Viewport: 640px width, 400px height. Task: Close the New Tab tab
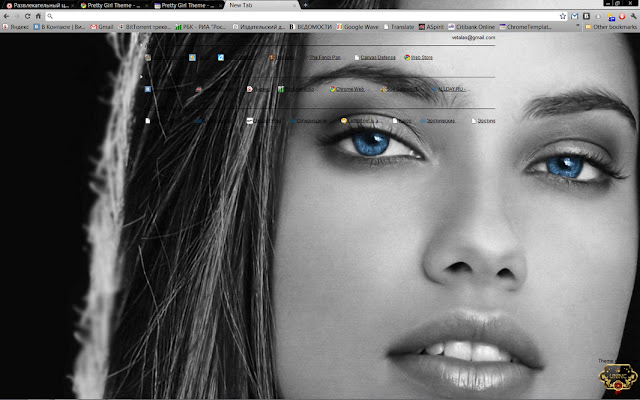tap(294, 6)
